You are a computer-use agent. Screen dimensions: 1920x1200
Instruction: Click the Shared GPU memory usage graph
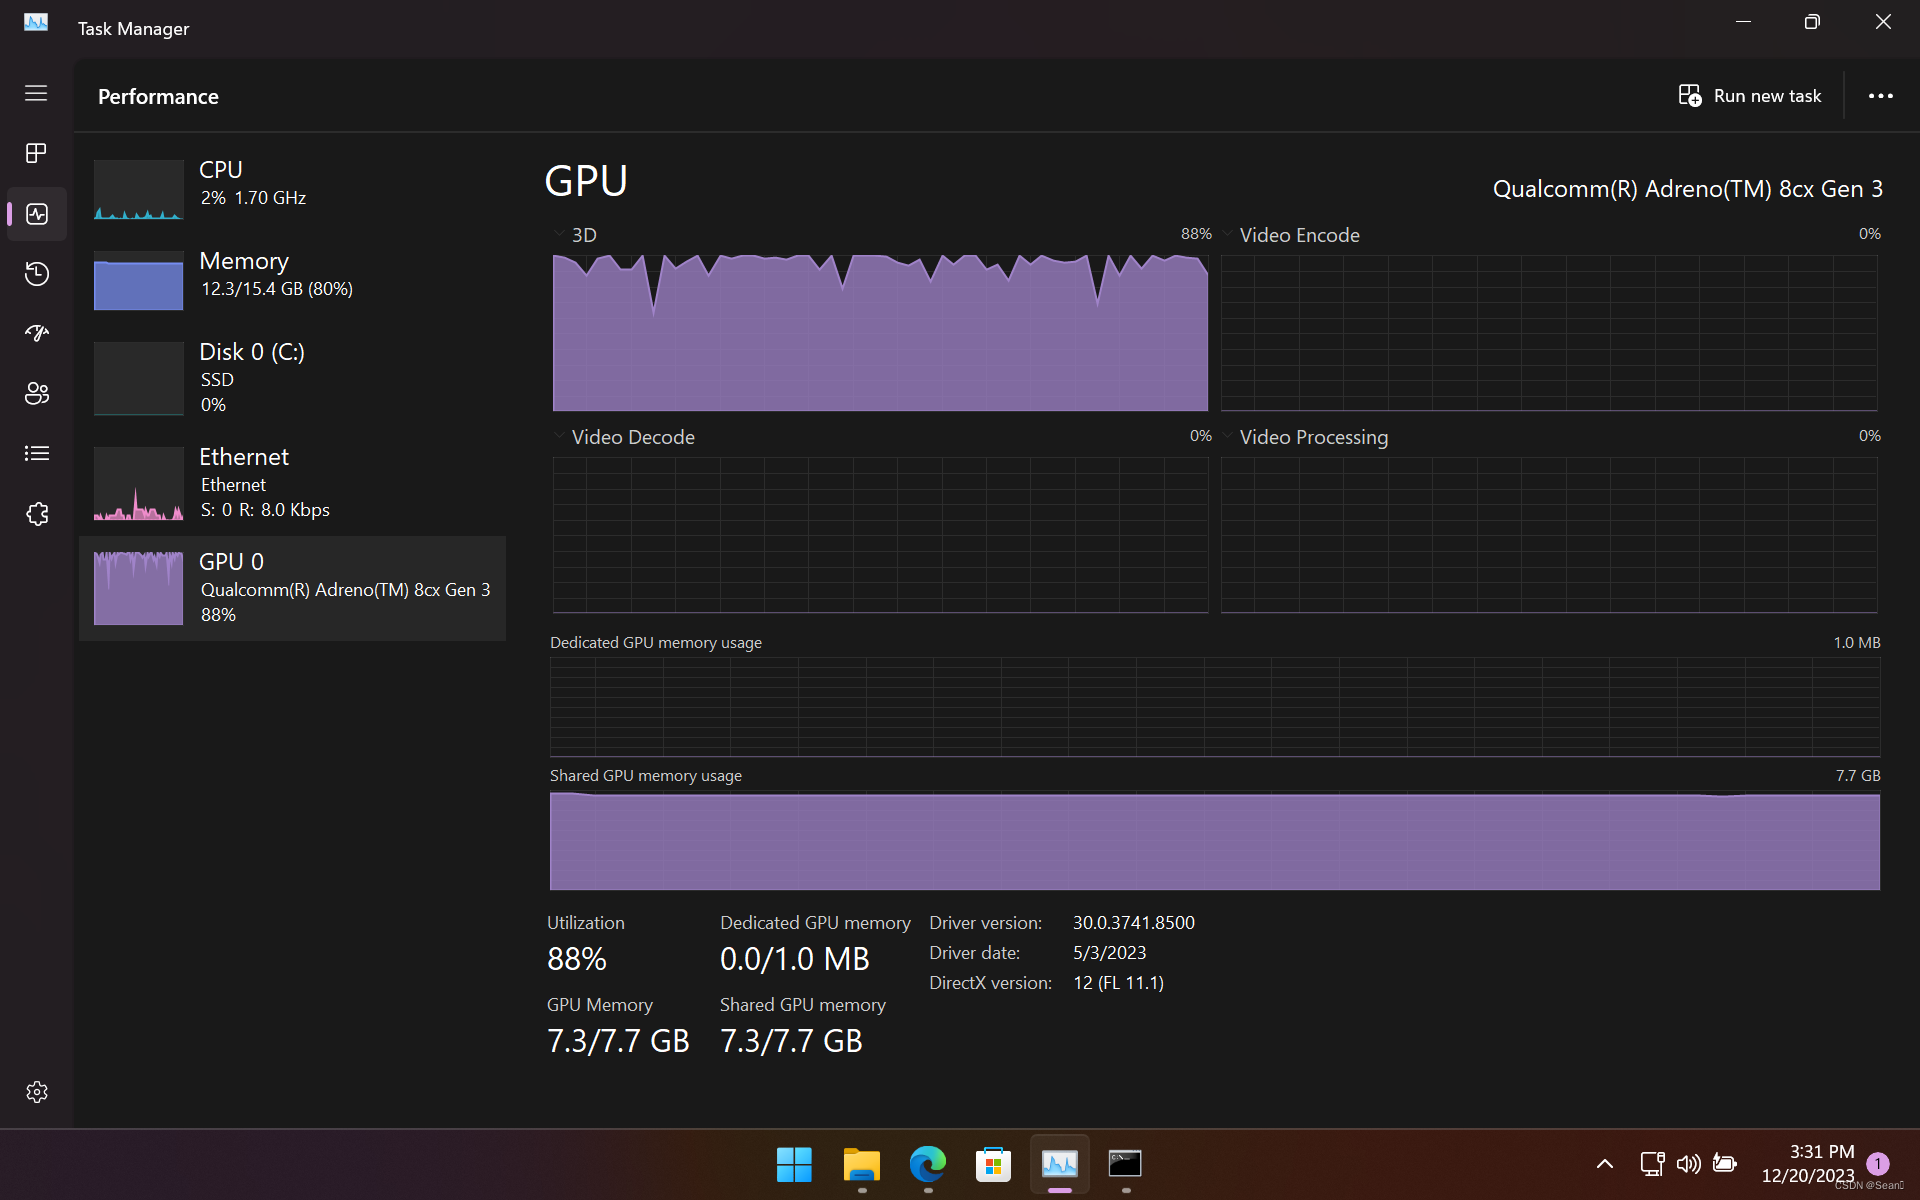click(x=1214, y=840)
